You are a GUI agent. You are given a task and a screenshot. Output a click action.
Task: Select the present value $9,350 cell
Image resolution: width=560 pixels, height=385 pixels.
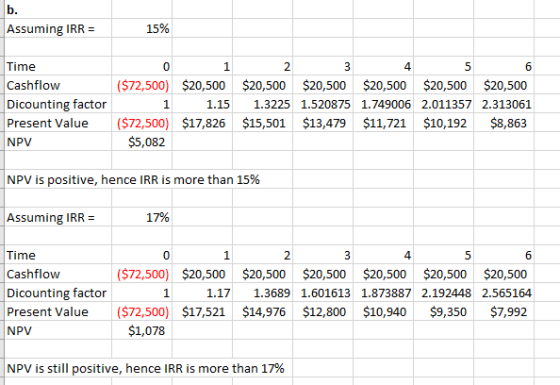coord(444,312)
